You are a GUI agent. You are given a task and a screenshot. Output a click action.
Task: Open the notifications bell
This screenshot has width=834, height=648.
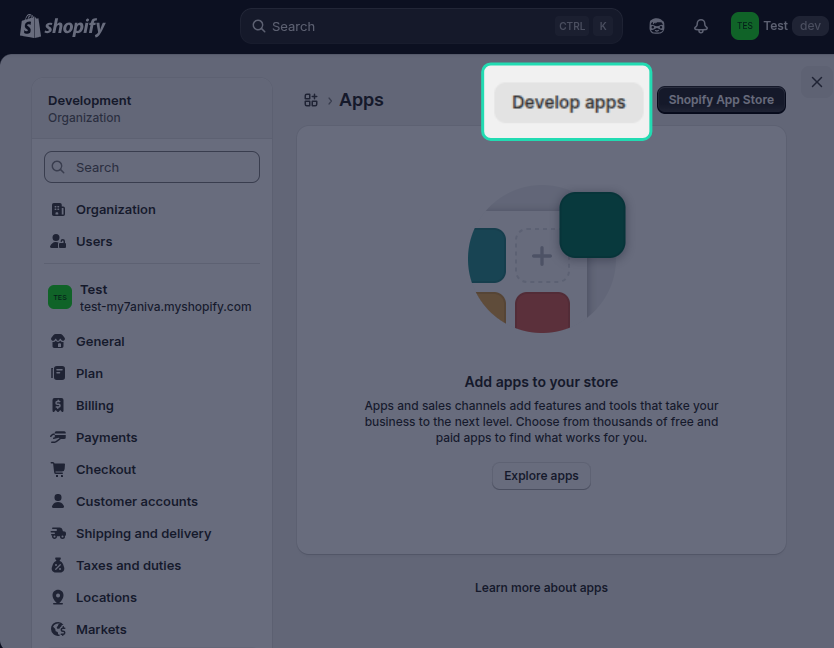701,26
